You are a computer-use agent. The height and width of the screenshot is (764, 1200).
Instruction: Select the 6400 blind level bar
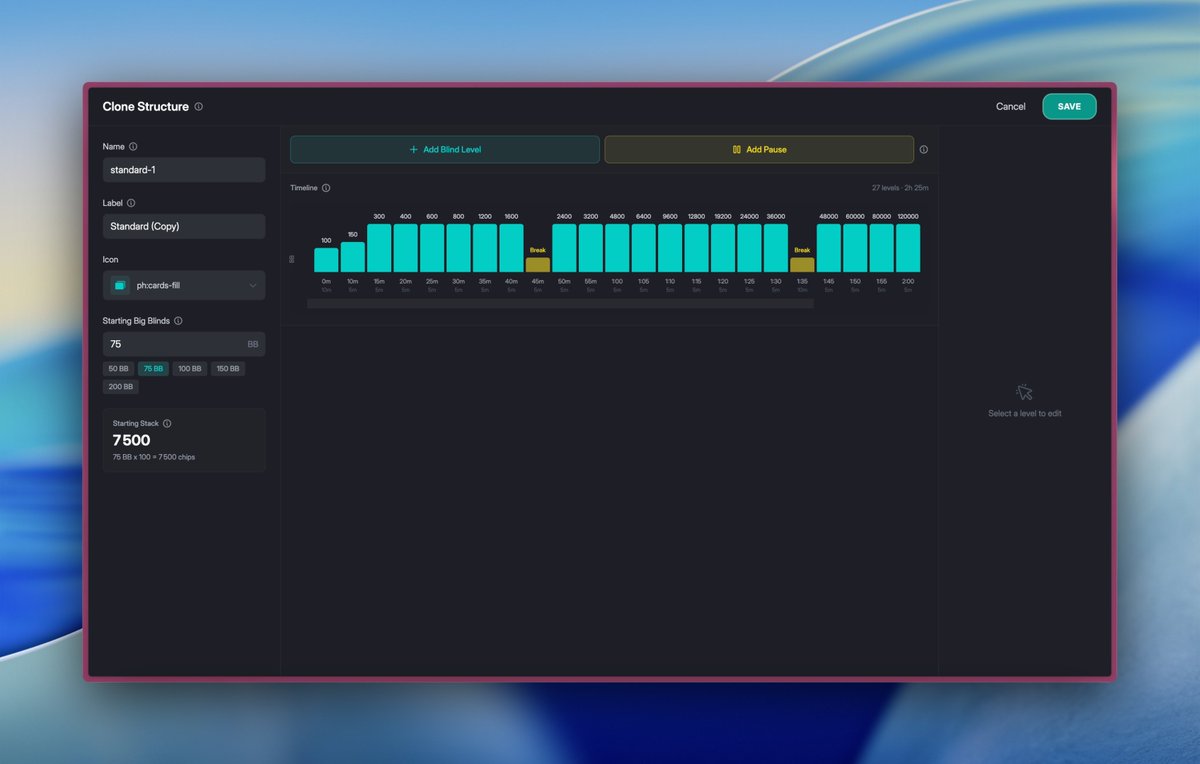tap(644, 248)
